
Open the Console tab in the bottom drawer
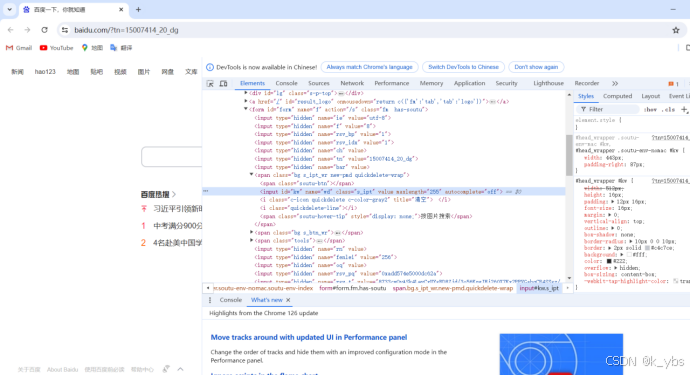[x=230, y=300]
